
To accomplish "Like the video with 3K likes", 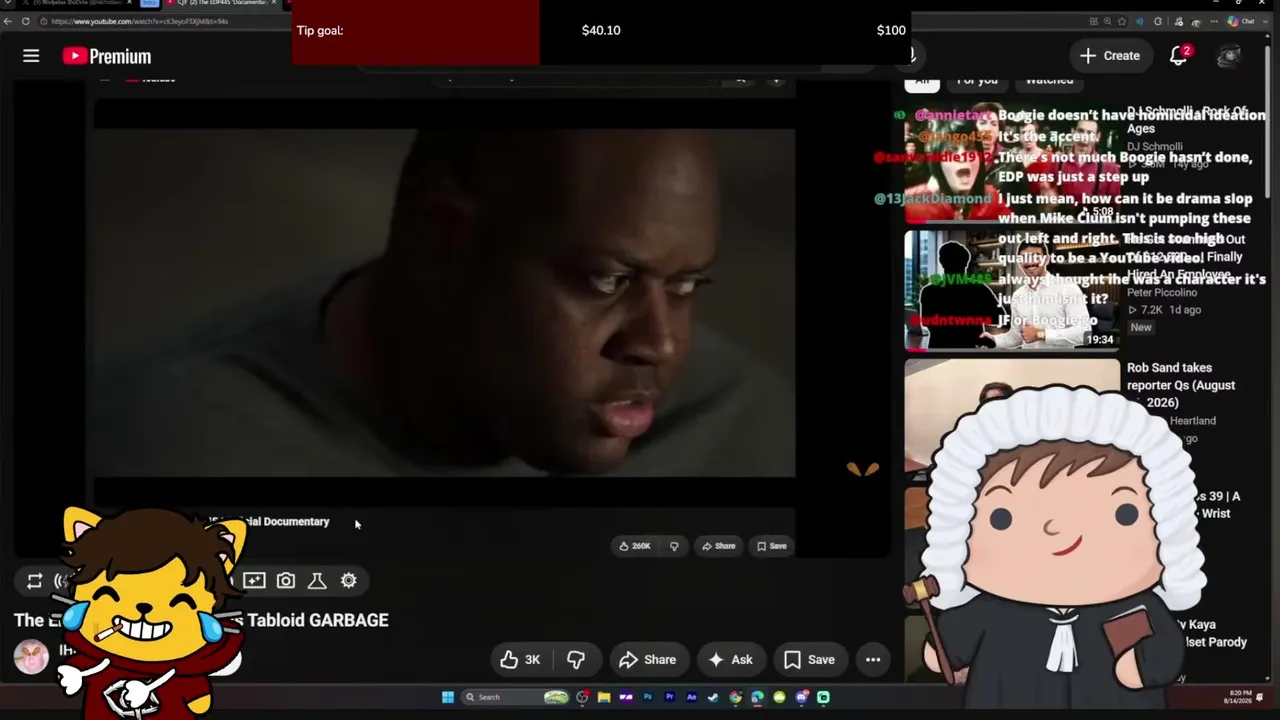I will click(x=521, y=659).
